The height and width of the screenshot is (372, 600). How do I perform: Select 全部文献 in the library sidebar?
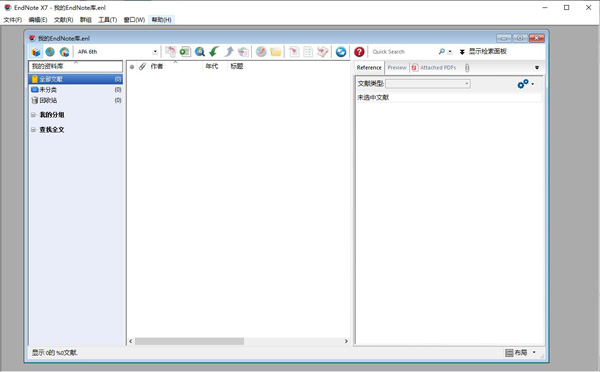[x=76, y=79]
